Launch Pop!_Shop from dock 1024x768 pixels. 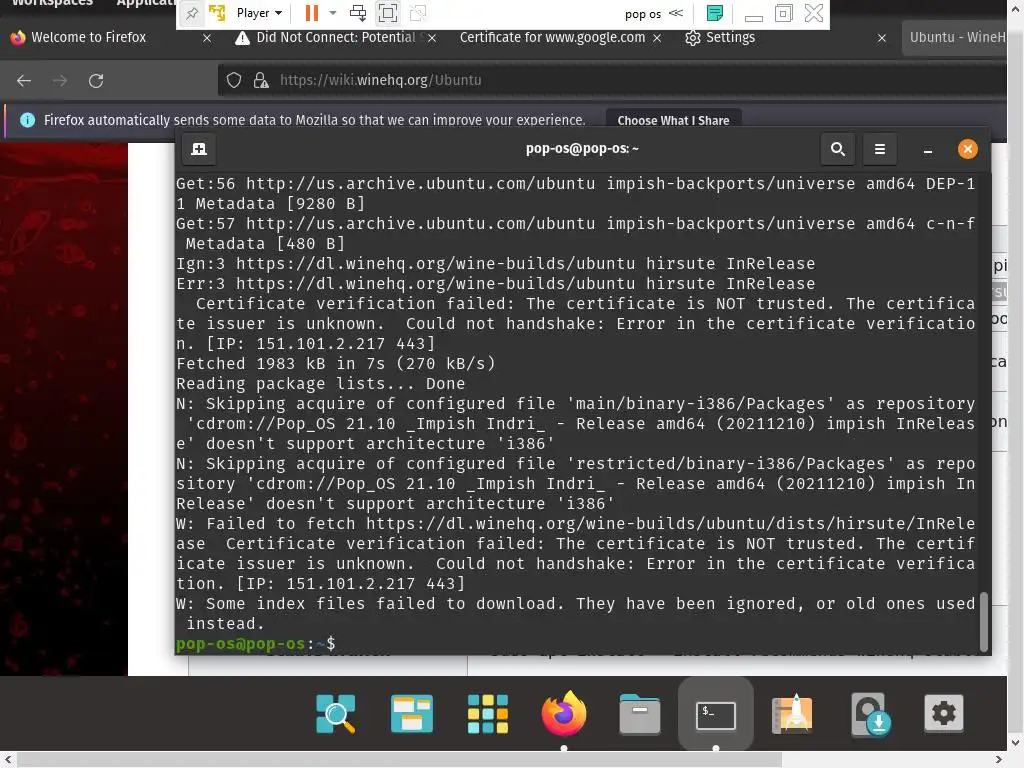[x=792, y=714]
